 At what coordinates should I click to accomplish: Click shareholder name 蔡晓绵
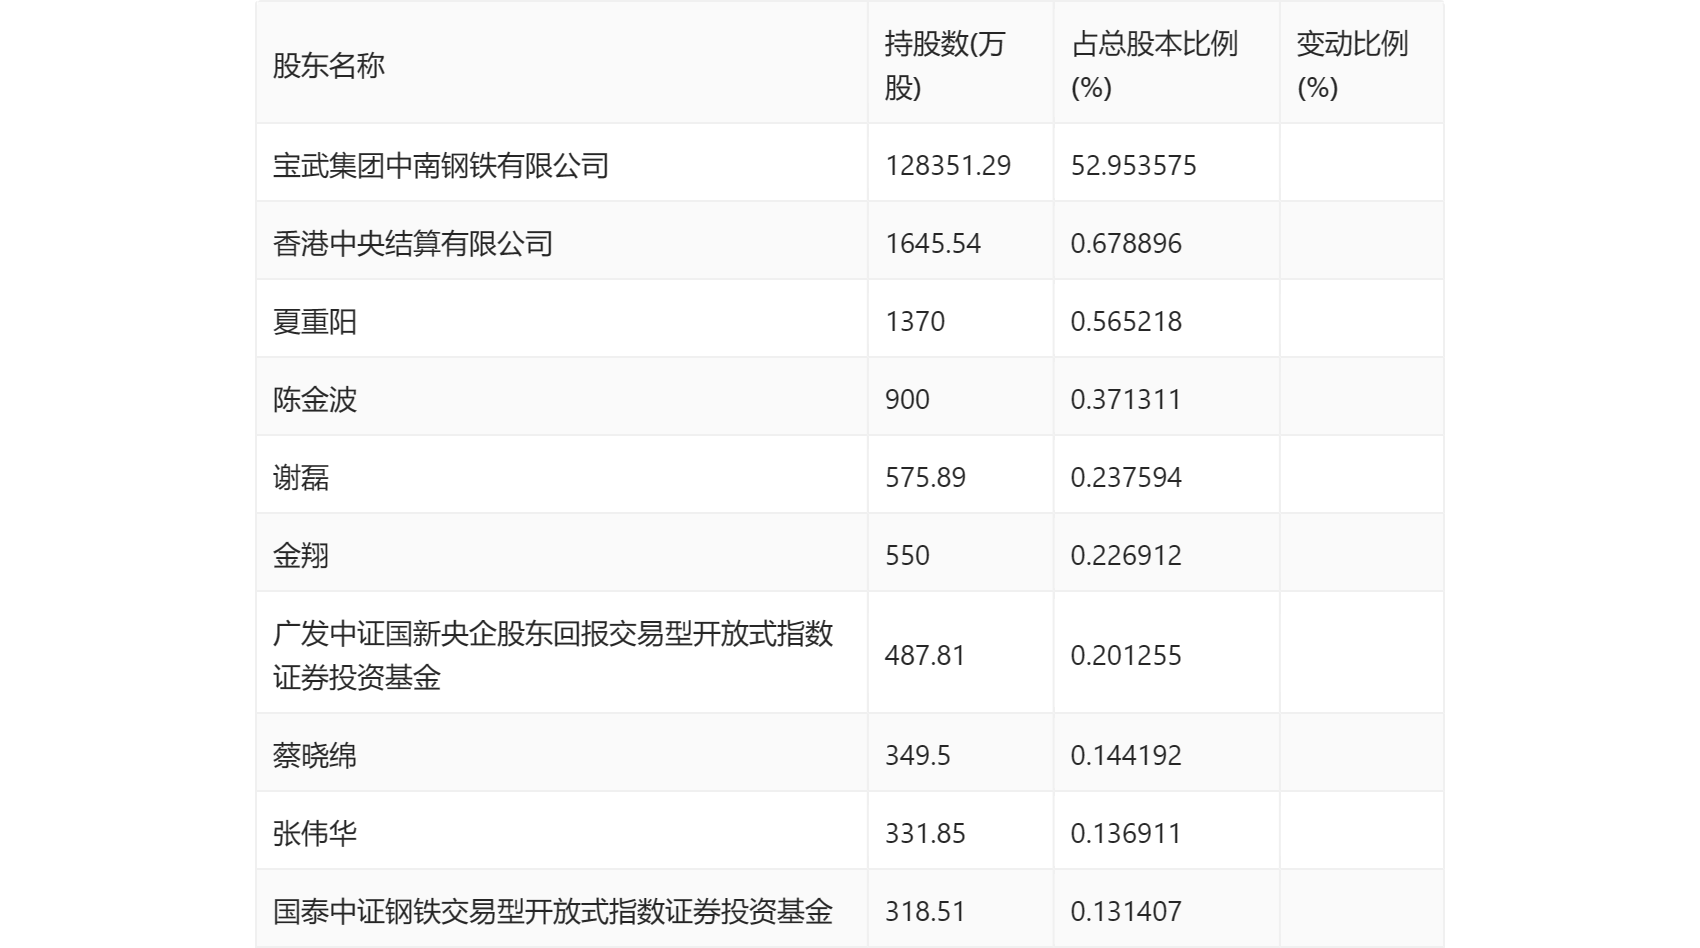point(315,755)
